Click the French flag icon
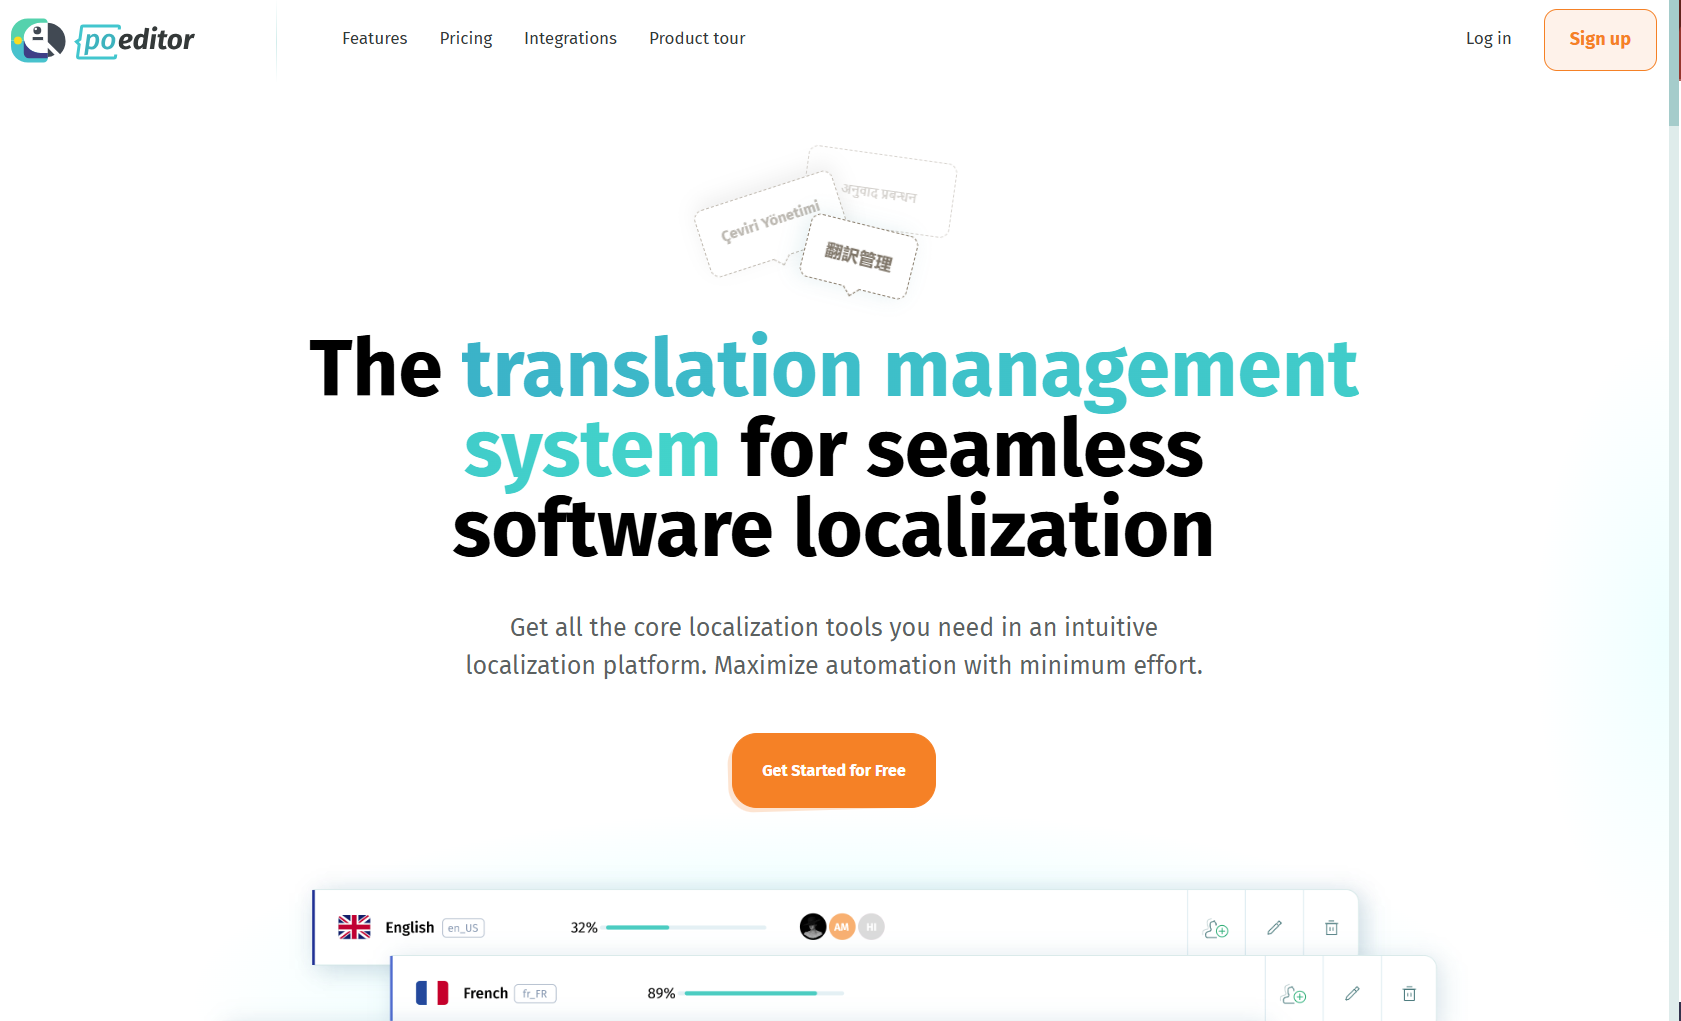 pyautogui.click(x=432, y=993)
